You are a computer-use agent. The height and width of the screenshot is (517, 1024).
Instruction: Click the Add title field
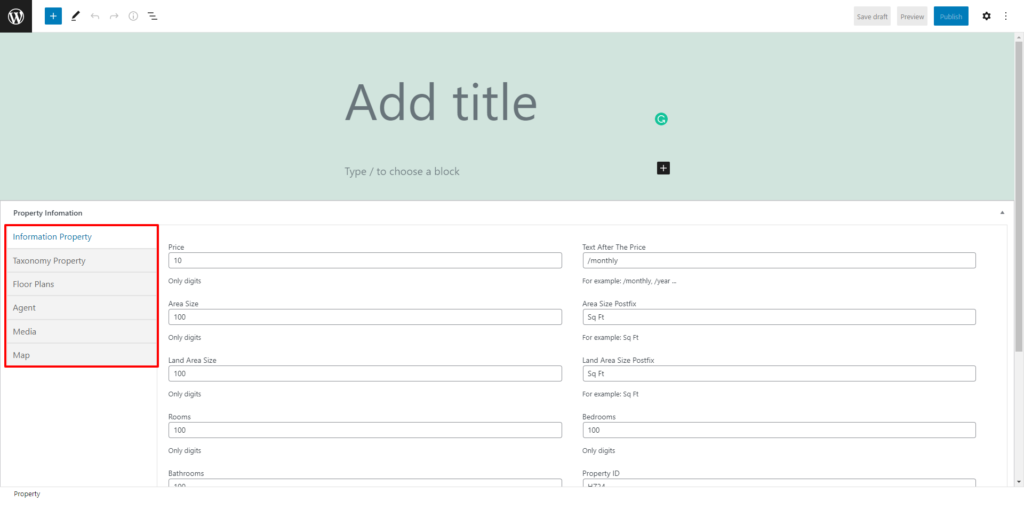(x=441, y=103)
